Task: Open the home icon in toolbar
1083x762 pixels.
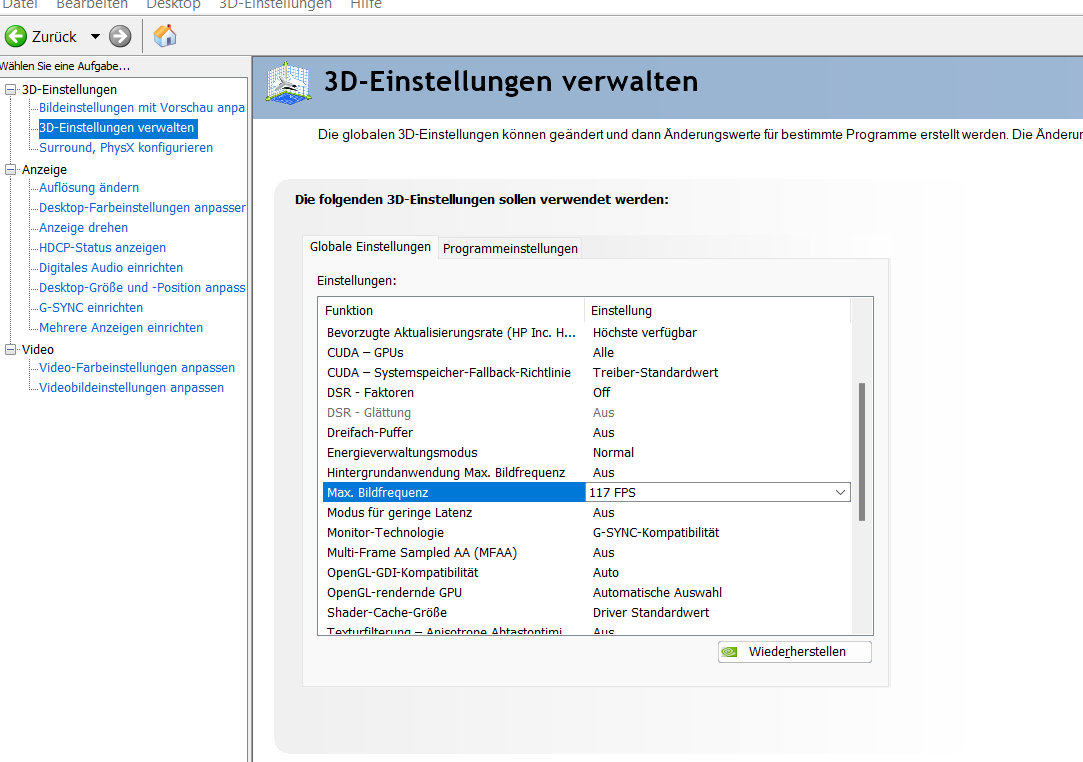Action: point(165,36)
